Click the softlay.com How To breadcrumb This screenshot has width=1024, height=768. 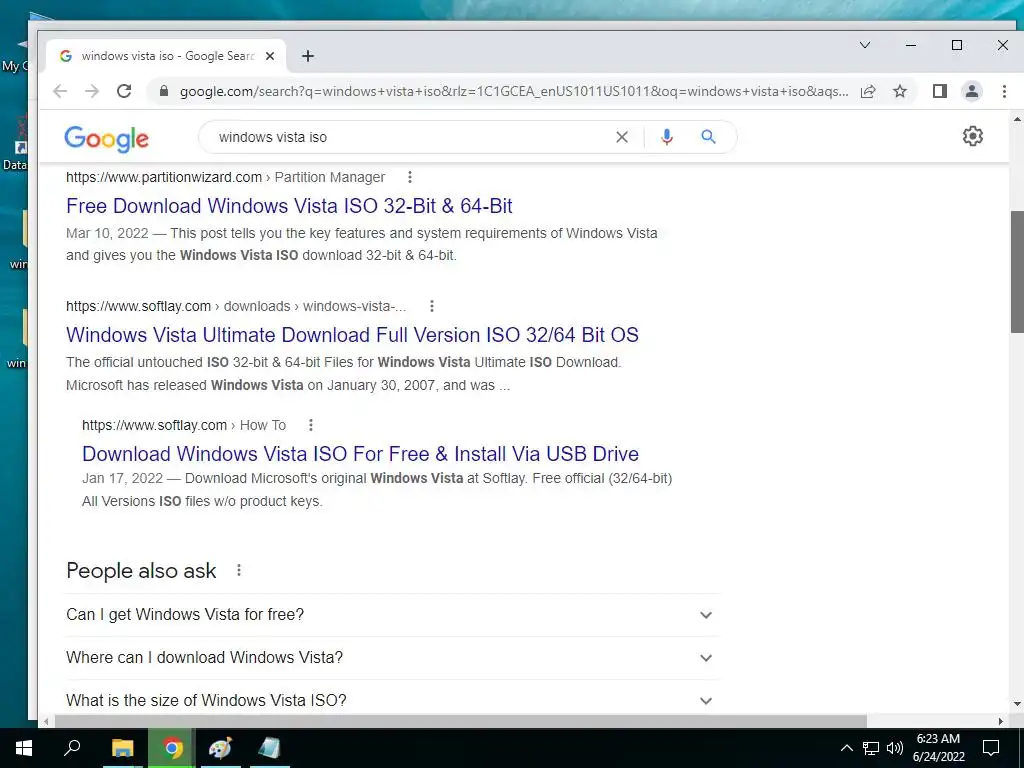184,425
